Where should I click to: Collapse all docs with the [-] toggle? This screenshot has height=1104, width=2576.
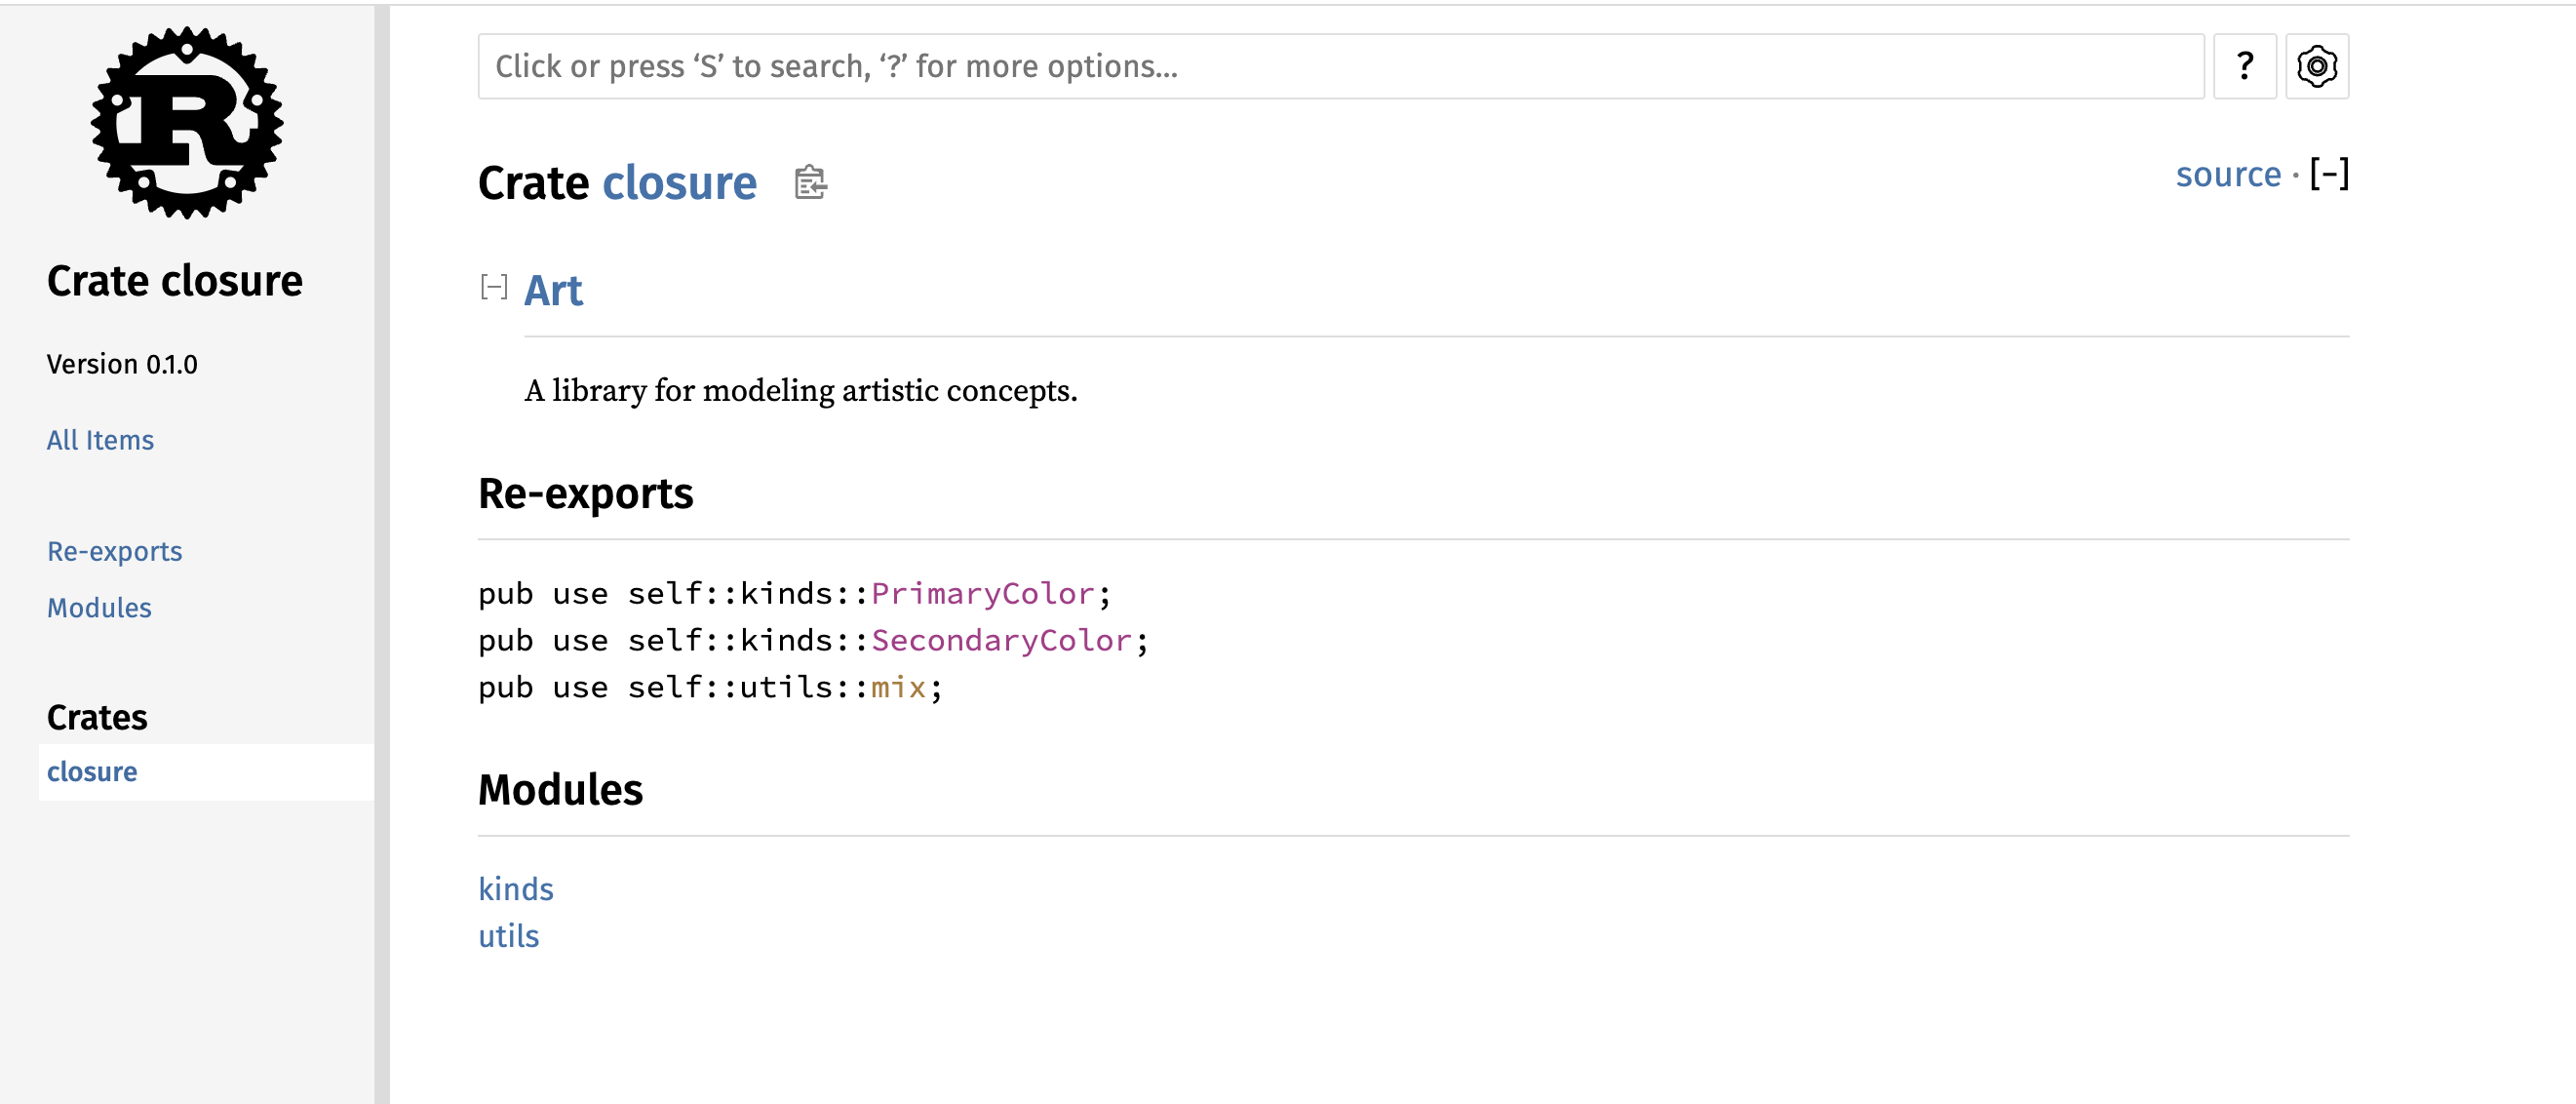coord(2329,175)
